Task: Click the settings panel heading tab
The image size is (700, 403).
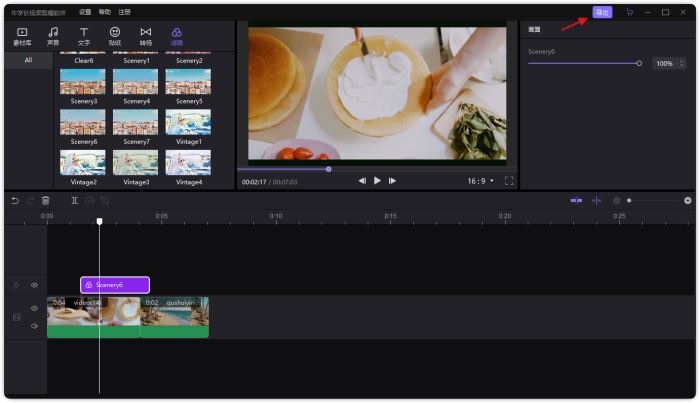Action: [534, 29]
